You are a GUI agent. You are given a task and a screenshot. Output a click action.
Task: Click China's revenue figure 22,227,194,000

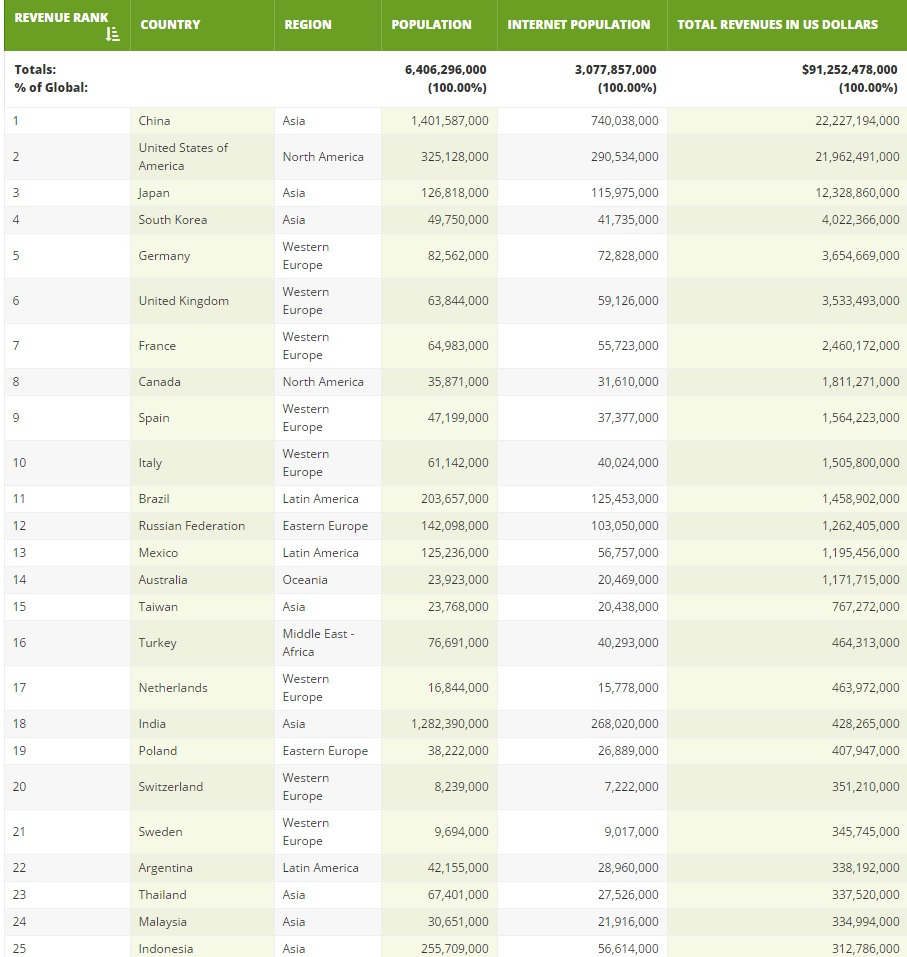click(x=858, y=121)
